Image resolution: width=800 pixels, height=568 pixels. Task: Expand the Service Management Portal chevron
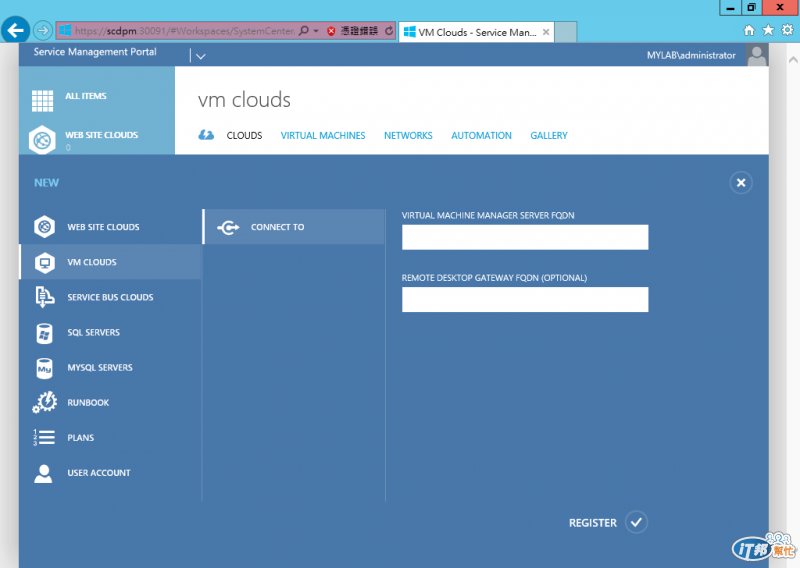(x=201, y=56)
